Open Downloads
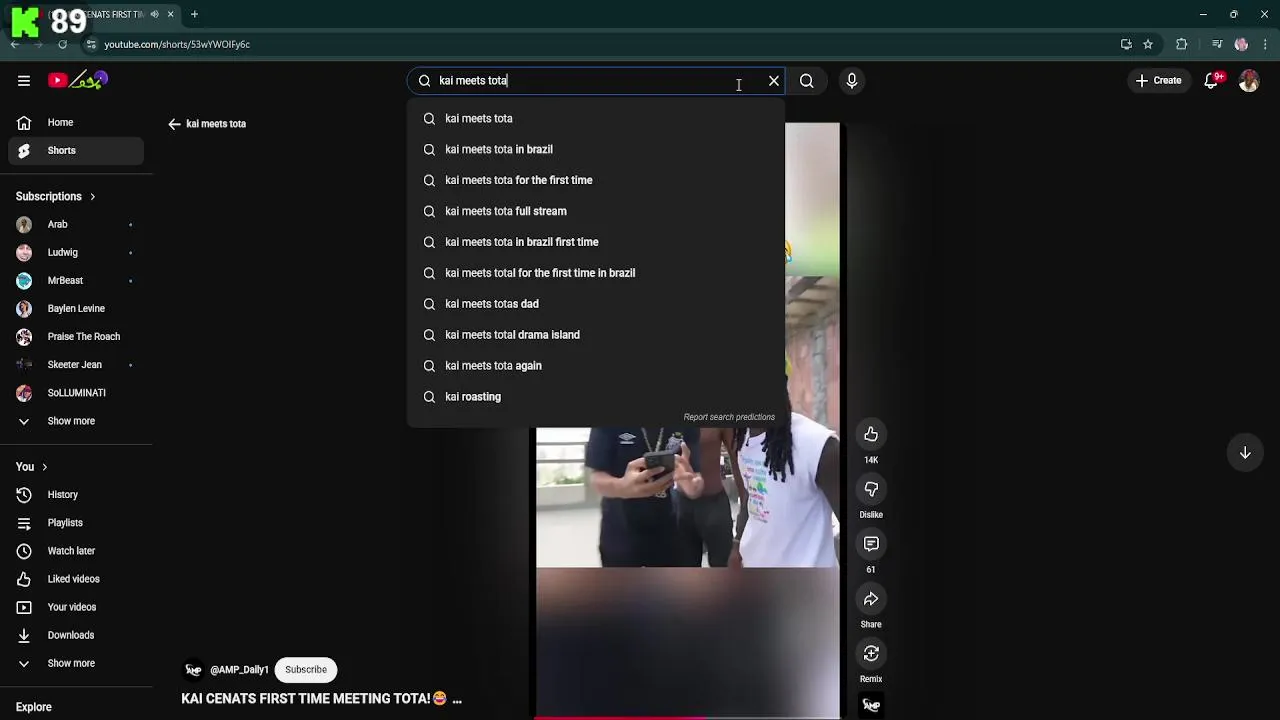This screenshot has width=1280, height=720. [76, 634]
